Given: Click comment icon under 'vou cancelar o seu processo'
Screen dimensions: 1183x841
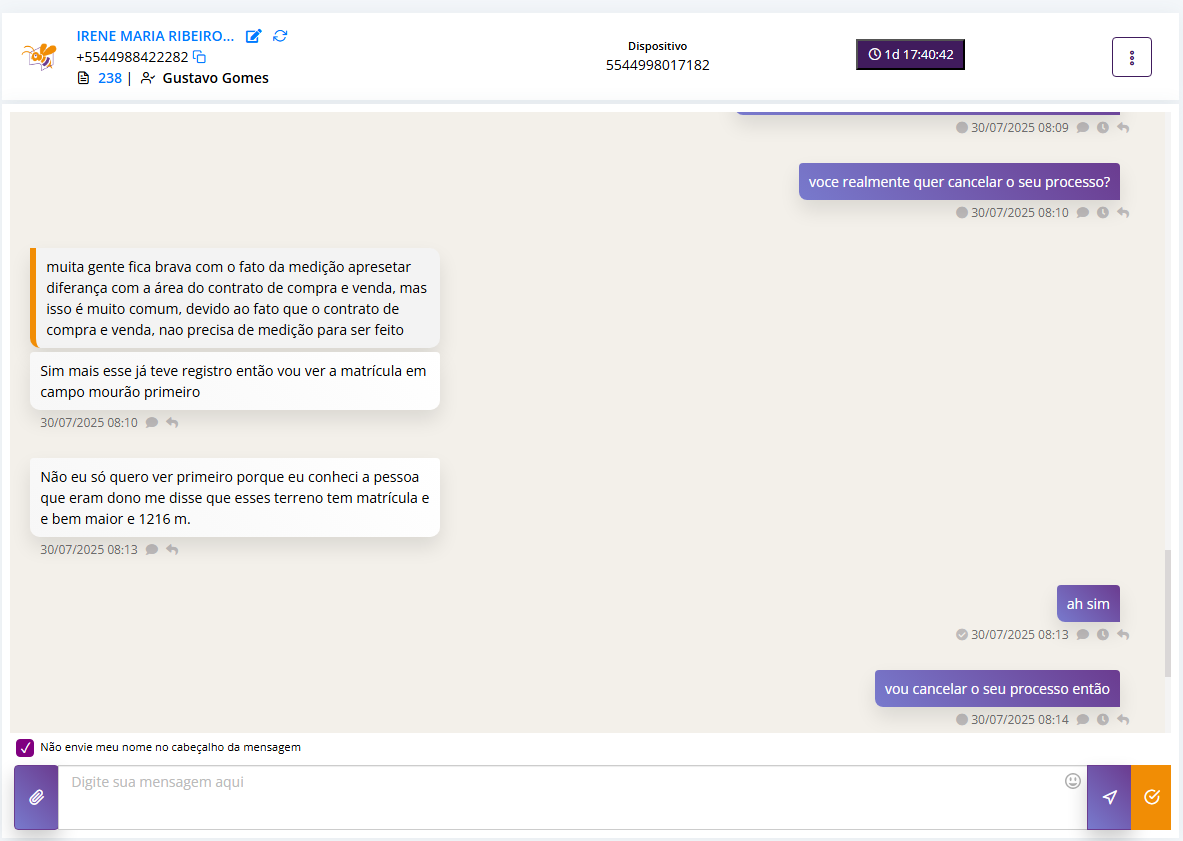Looking at the screenshot, I should 1083,720.
